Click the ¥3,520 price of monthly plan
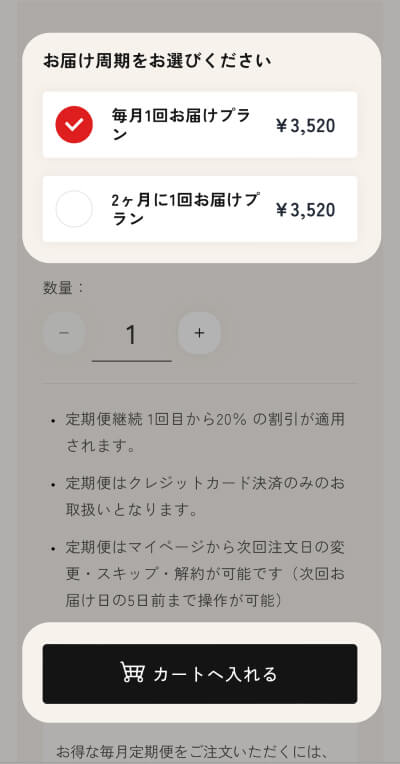The height and width of the screenshot is (764, 400). 305,126
